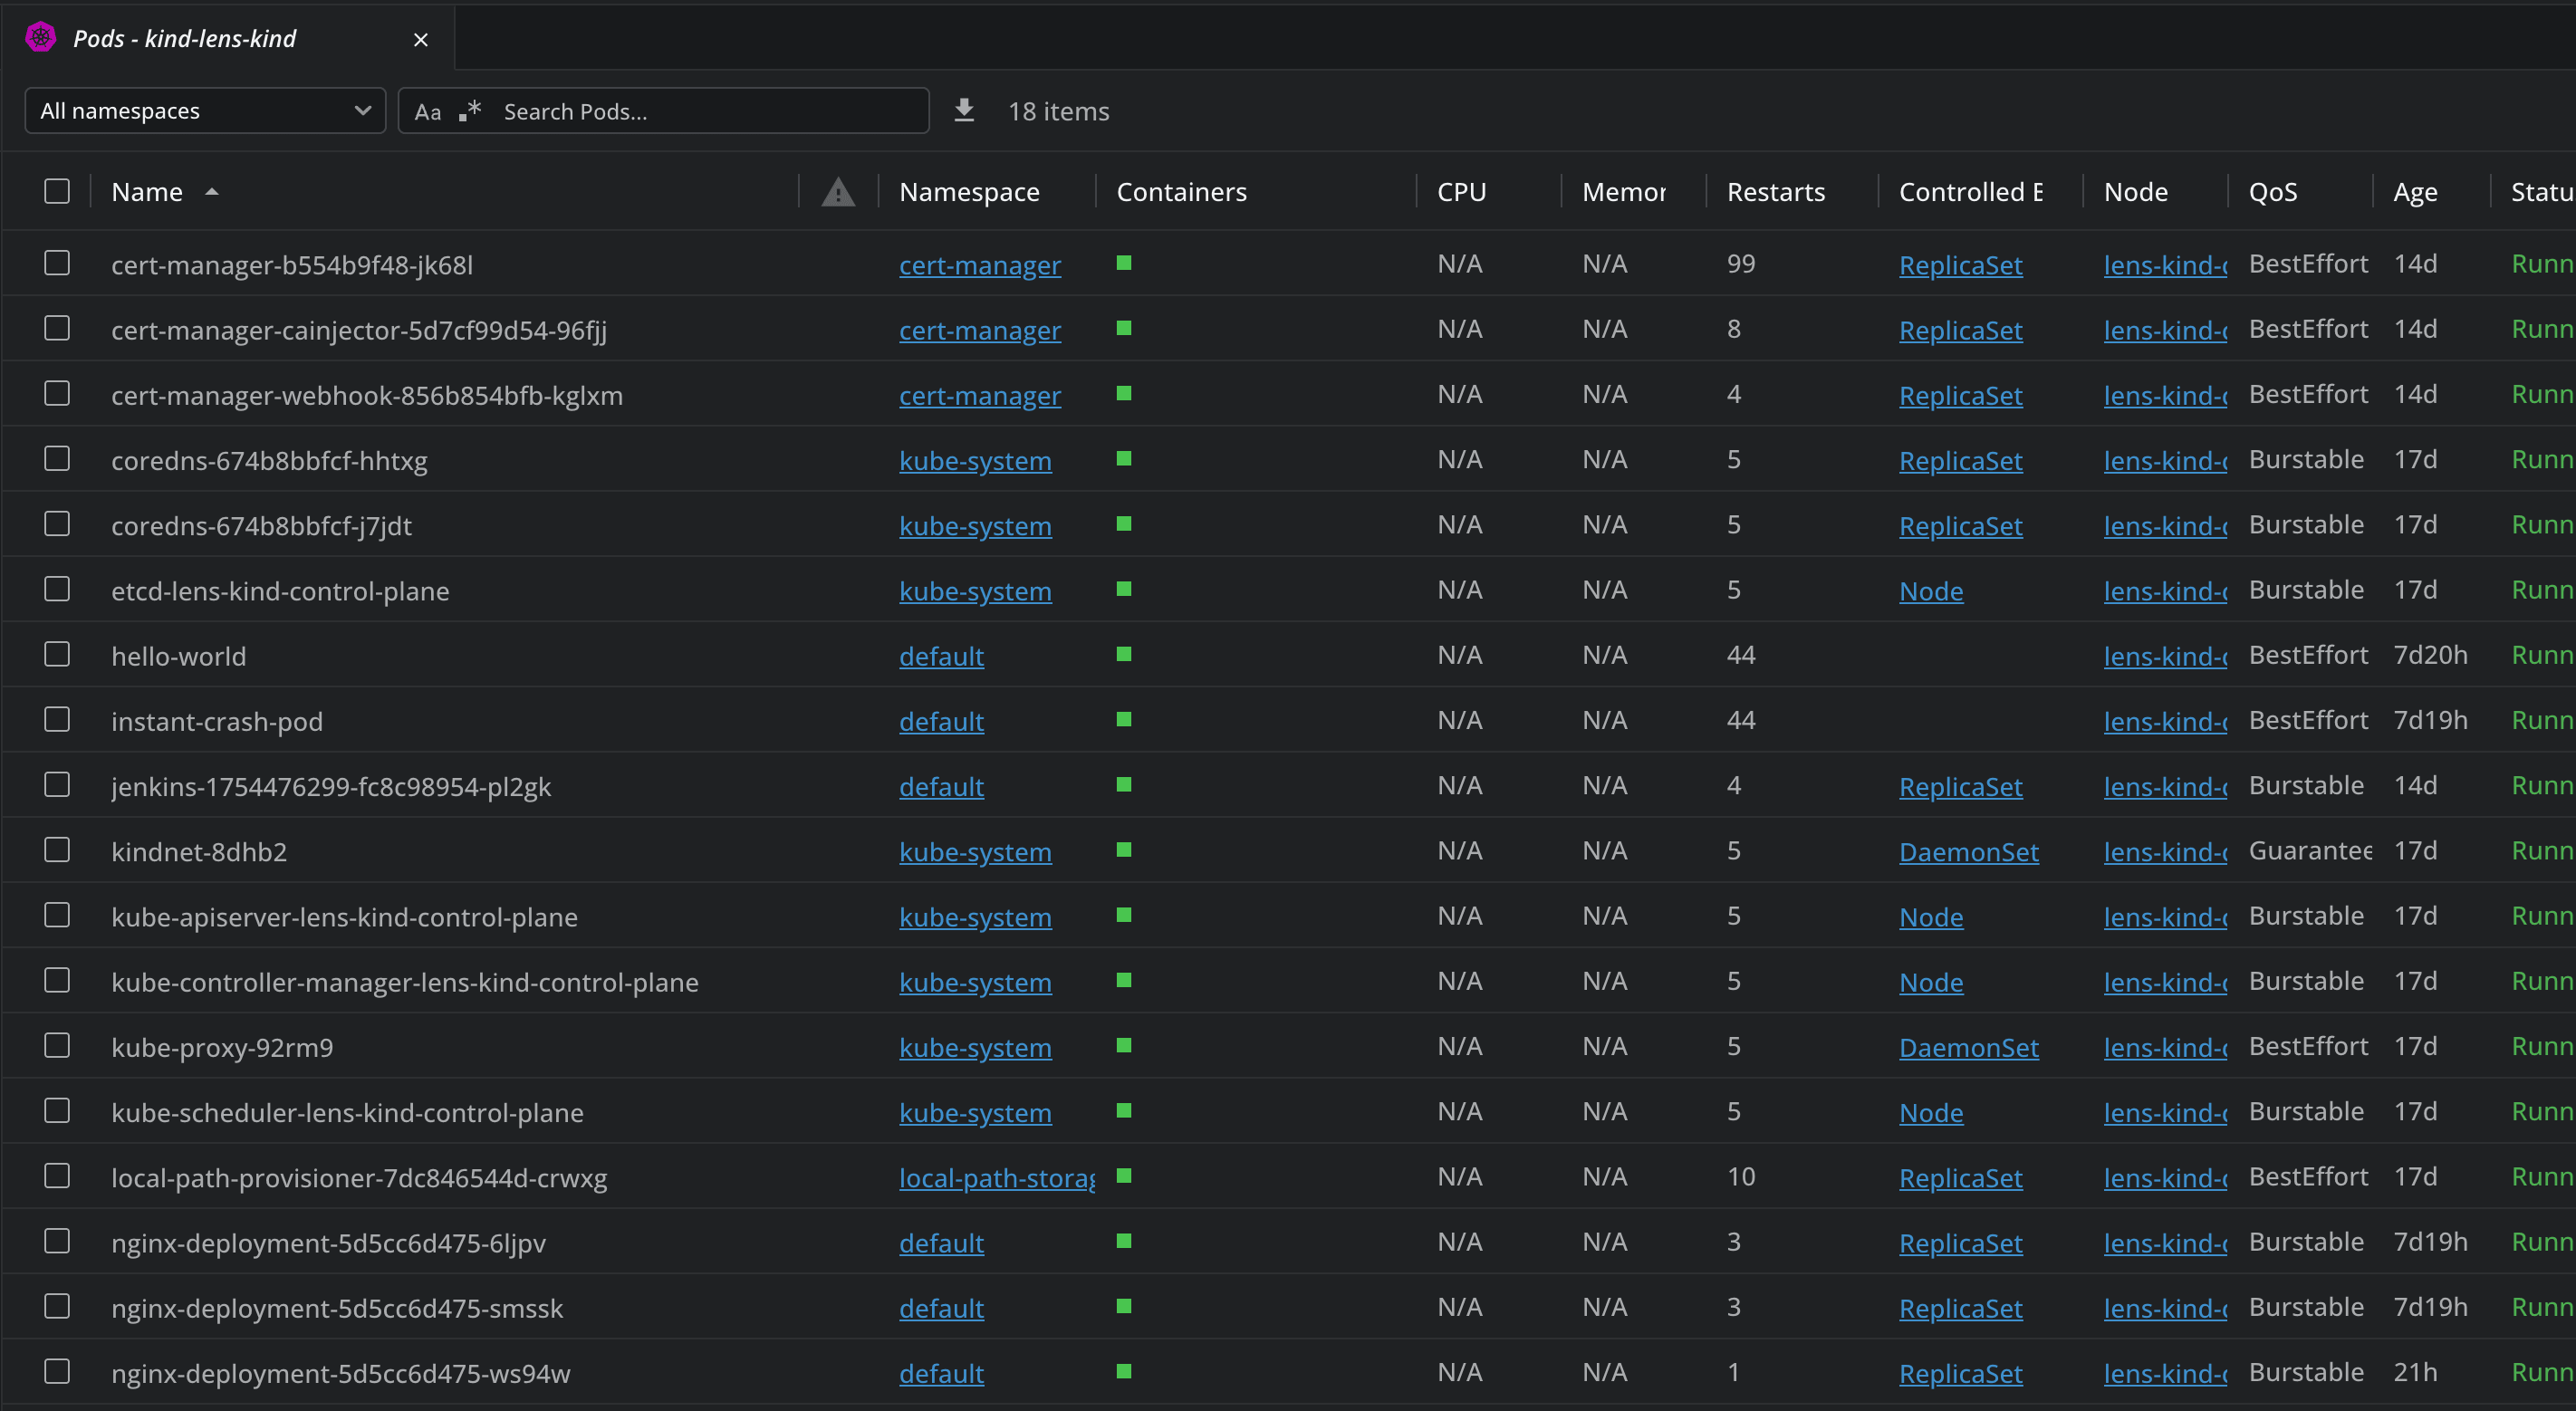Click hello-world's green container status square
The width and height of the screenshot is (2576, 1411).
pos(1125,655)
